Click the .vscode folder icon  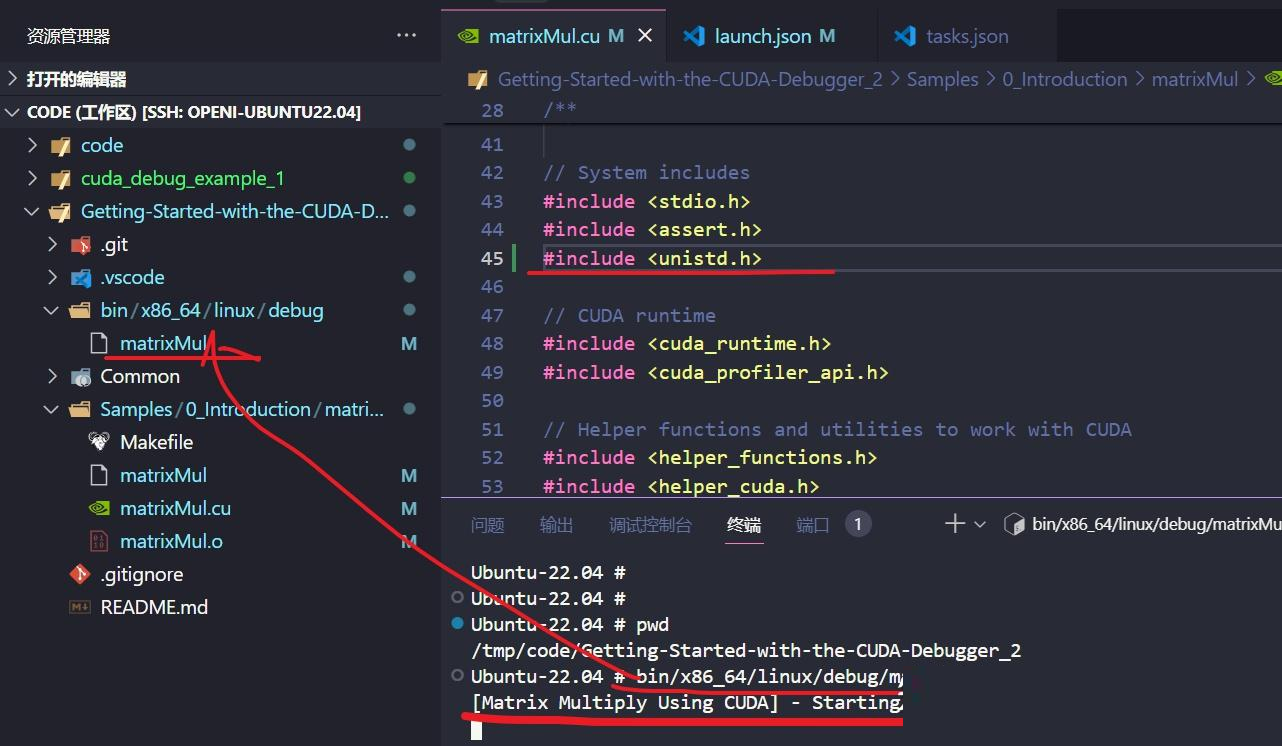(81, 278)
